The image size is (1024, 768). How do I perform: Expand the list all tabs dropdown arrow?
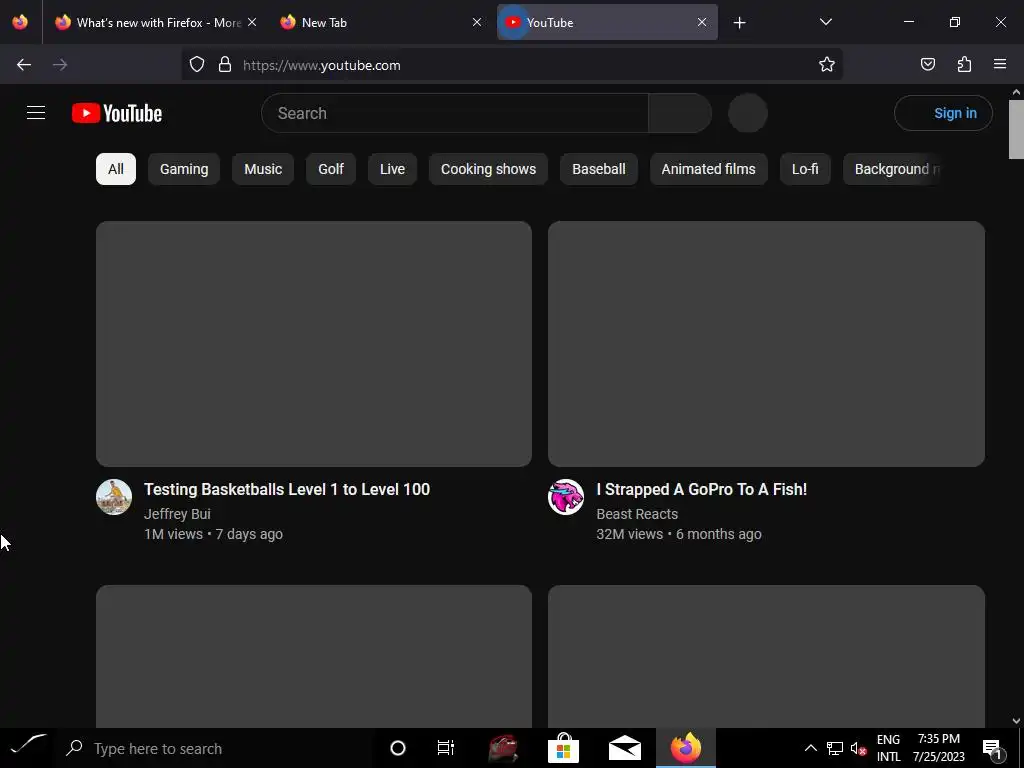click(825, 22)
